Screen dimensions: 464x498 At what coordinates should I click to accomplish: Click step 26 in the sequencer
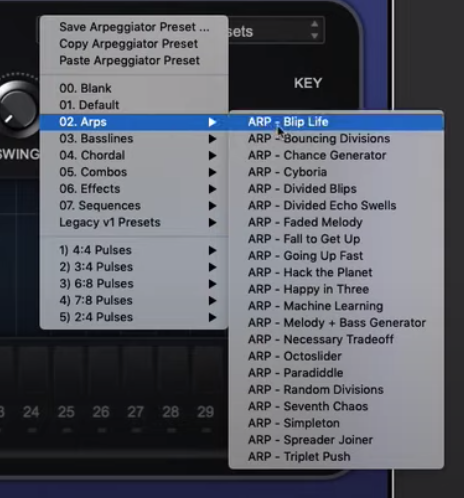coord(101,412)
